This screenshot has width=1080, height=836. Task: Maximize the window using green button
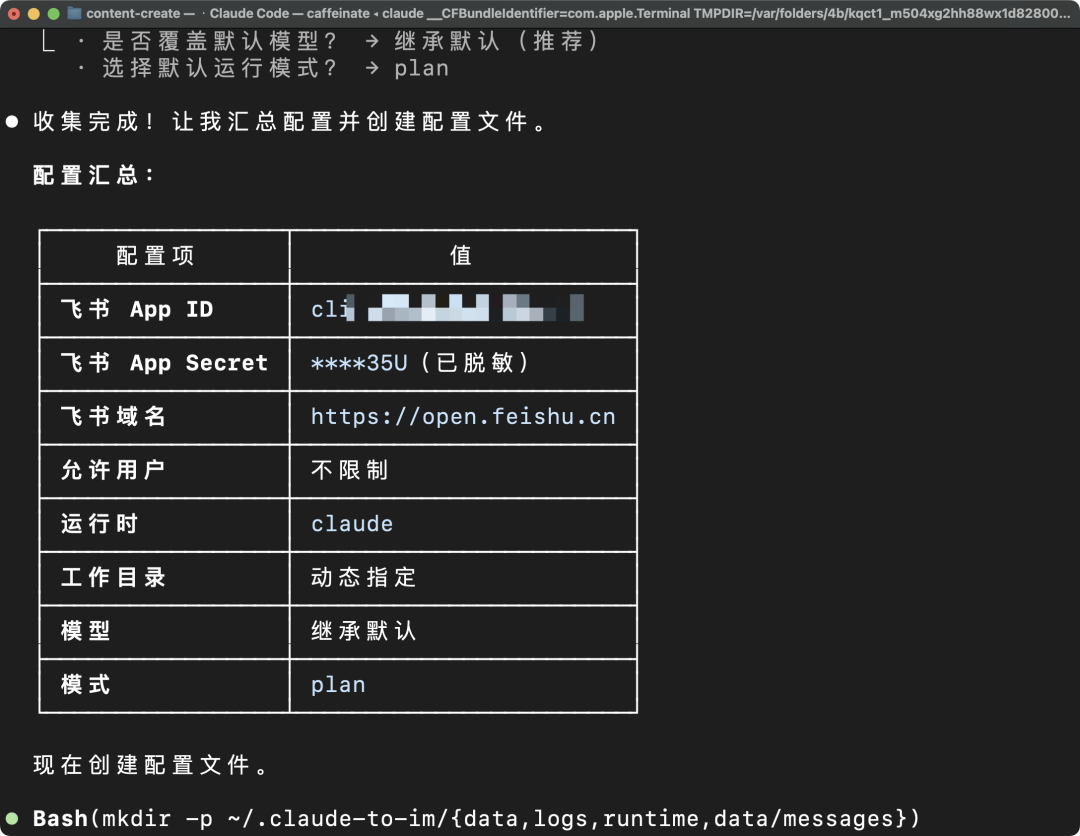(x=53, y=14)
